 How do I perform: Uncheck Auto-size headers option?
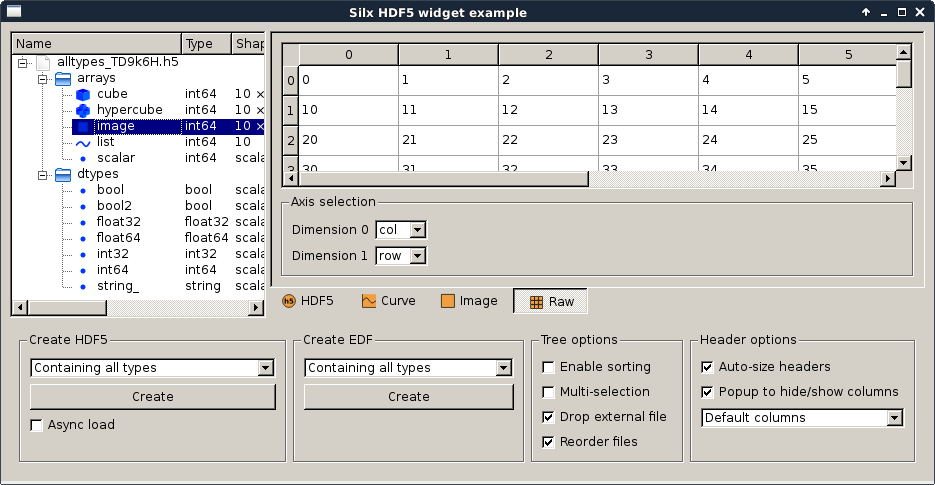pyautogui.click(x=708, y=367)
